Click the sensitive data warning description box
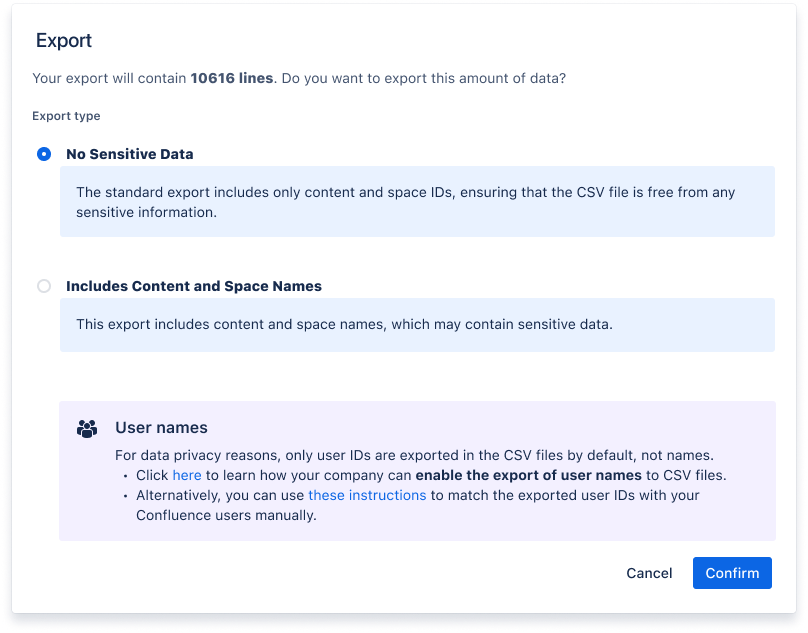The image size is (808, 633). [x=417, y=325]
